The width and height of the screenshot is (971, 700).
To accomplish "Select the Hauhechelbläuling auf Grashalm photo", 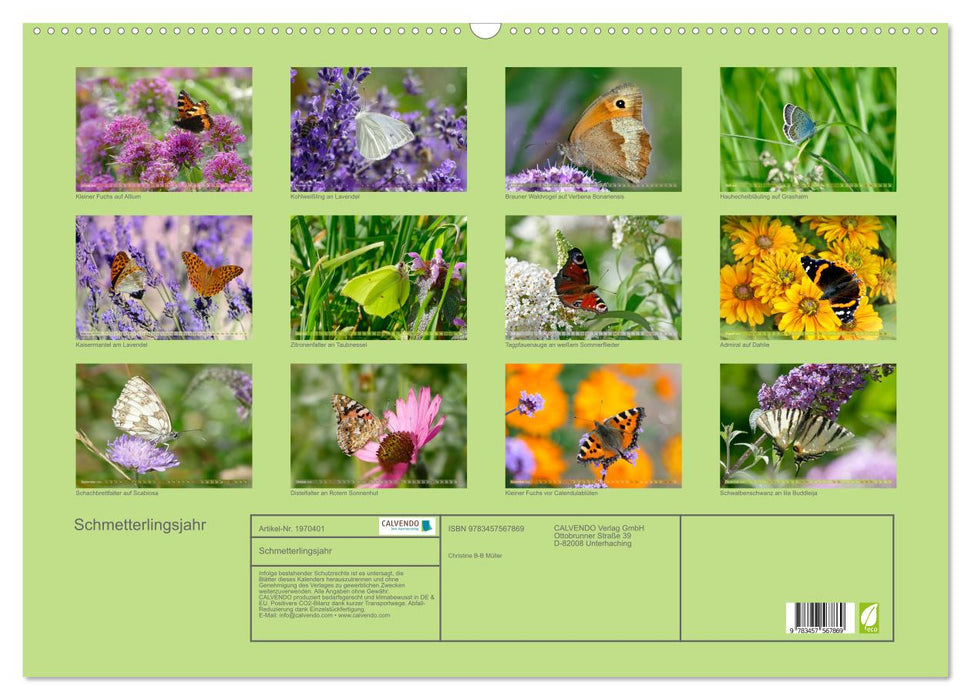I will click(808, 129).
